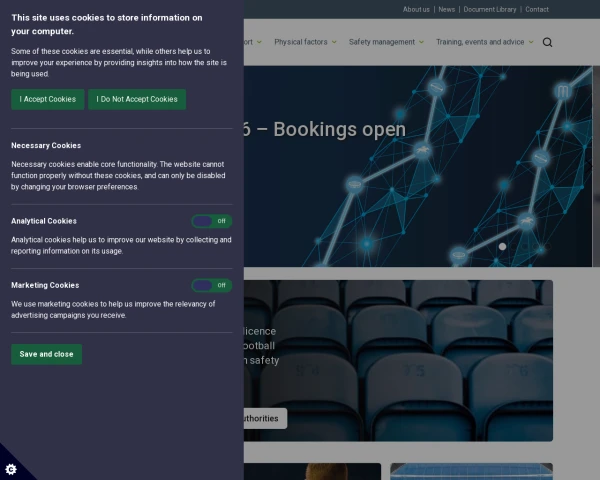
Task: Open the Physical factors menu
Action: [301, 42]
